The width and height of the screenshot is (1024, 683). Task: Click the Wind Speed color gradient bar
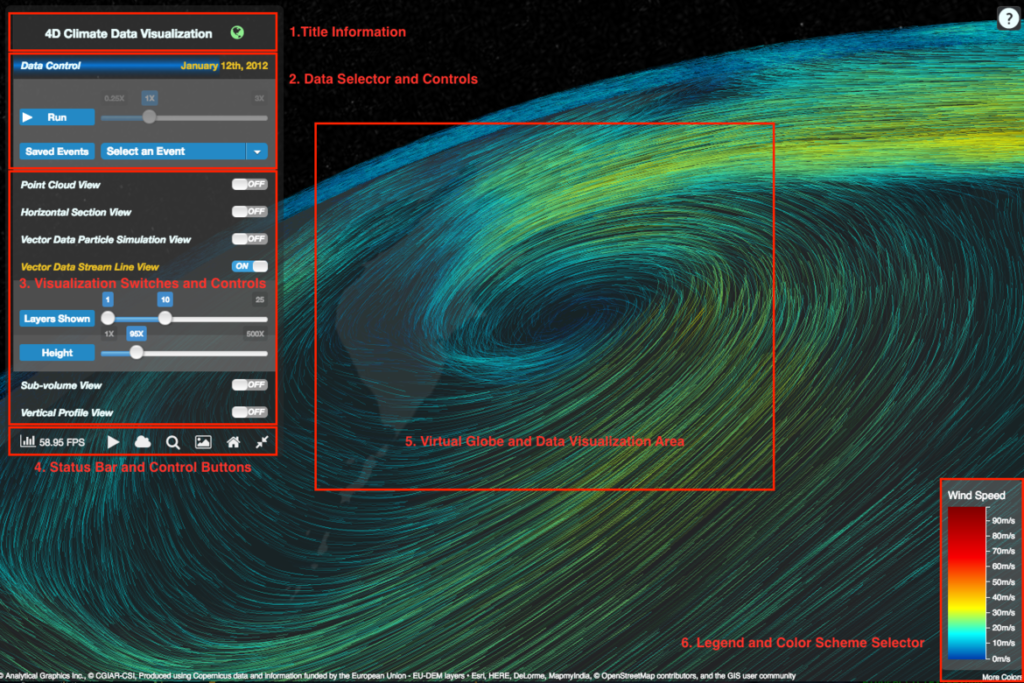(967, 585)
